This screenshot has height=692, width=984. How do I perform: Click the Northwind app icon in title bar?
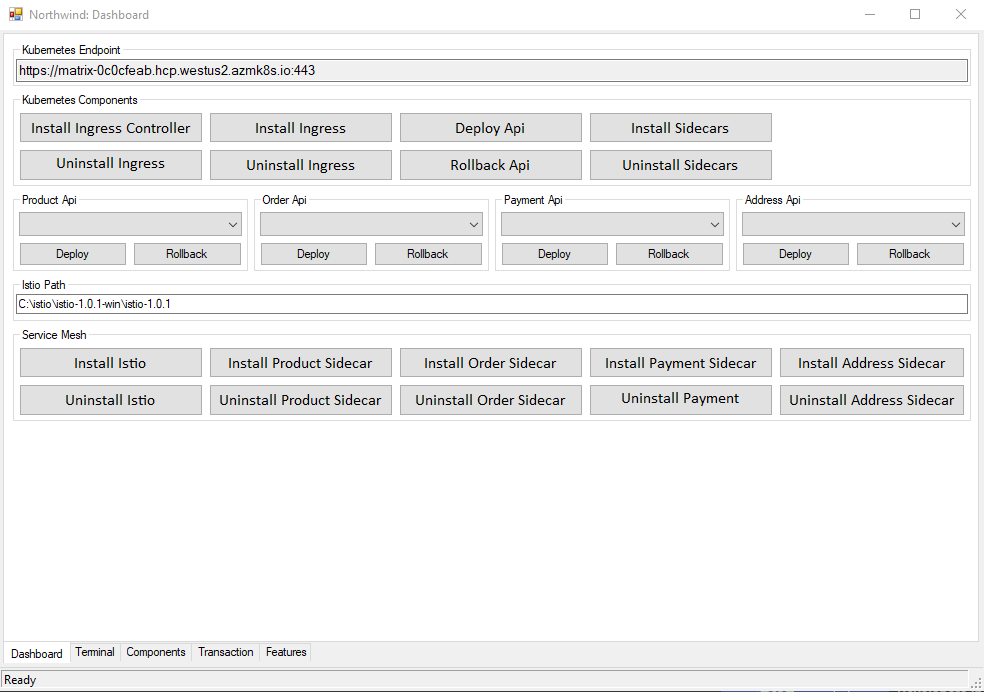[16, 14]
